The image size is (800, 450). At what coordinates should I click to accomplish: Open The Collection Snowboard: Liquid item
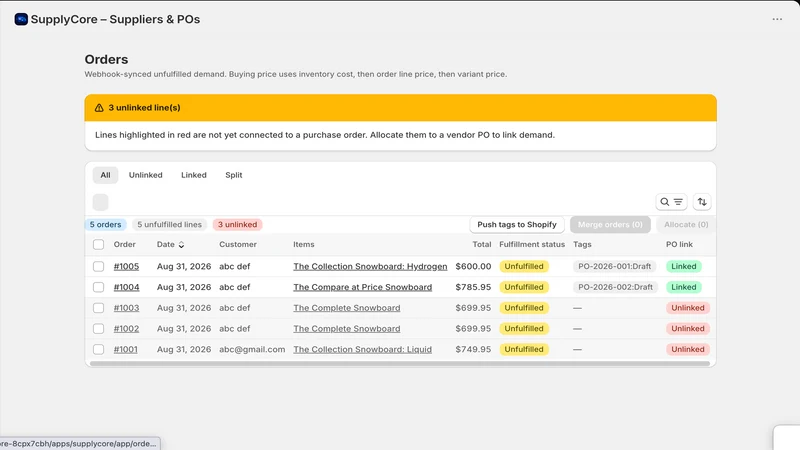tap(362, 349)
